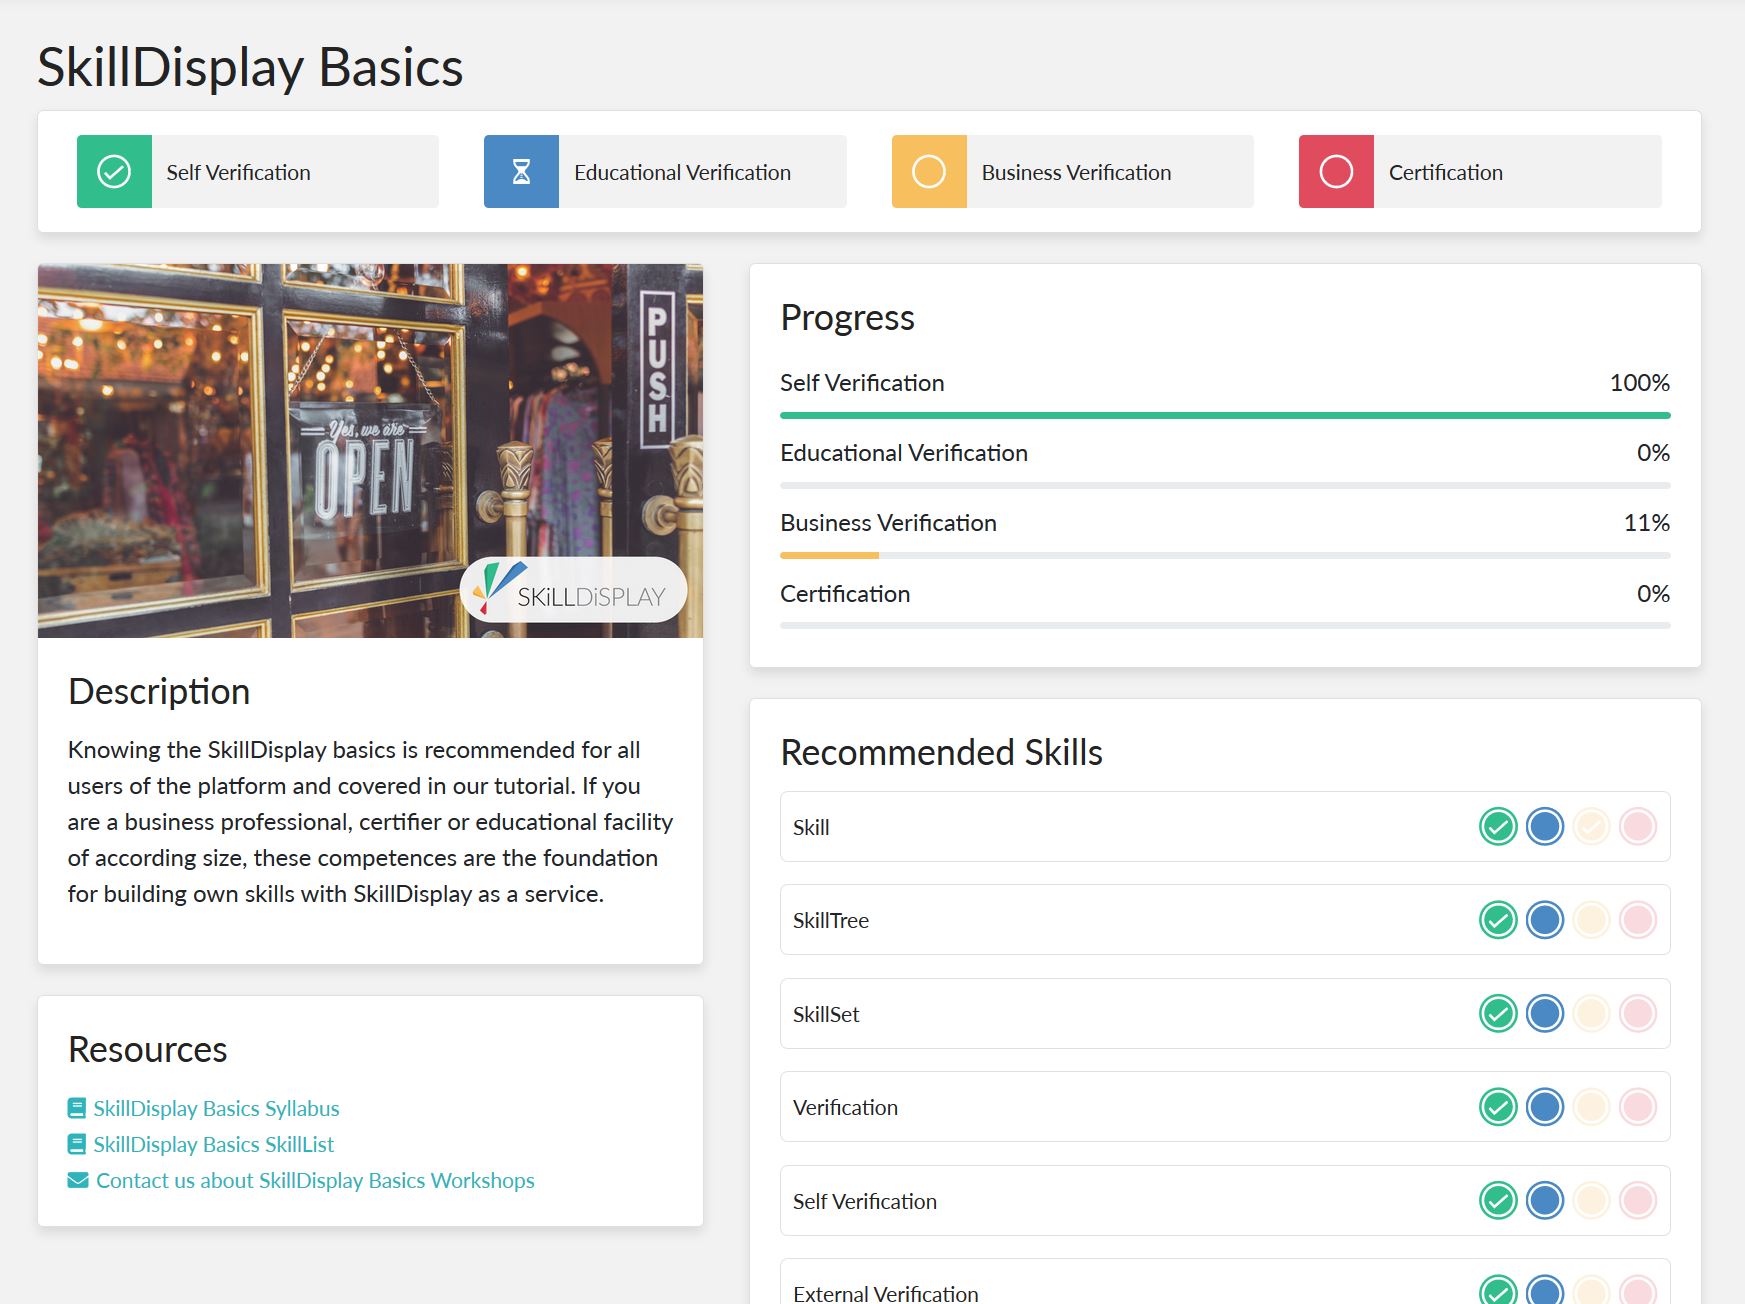Open the Self Verification recommended skill entry
The height and width of the screenshot is (1304, 1745).
click(x=1225, y=1201)
